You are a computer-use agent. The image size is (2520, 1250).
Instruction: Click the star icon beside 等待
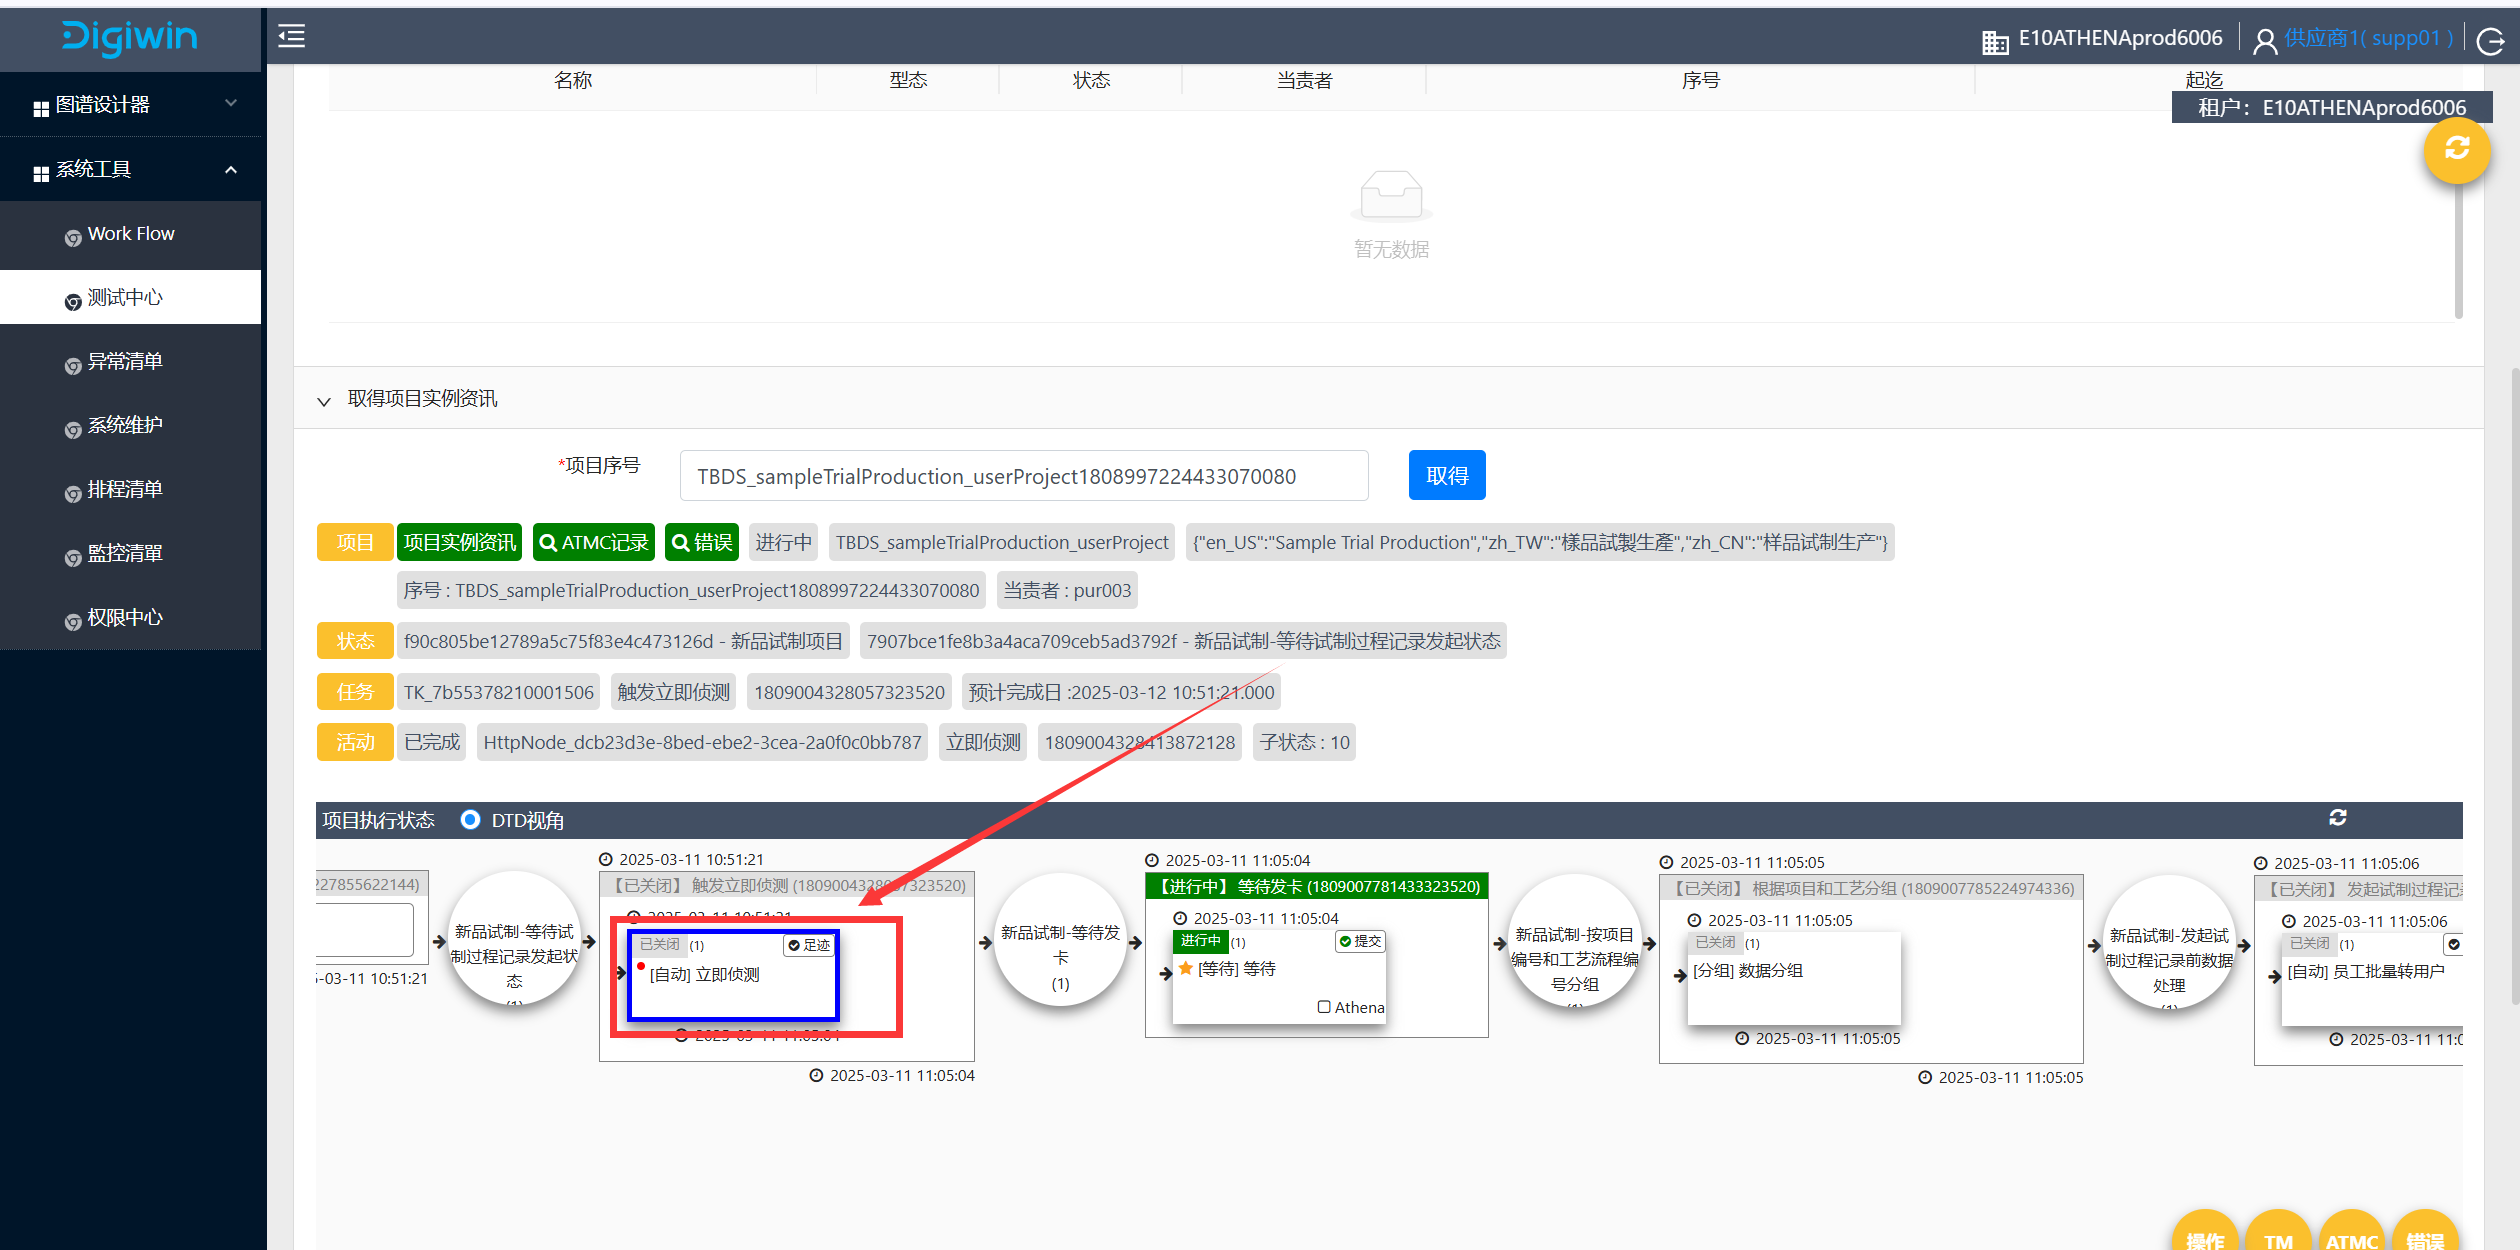1185,968
